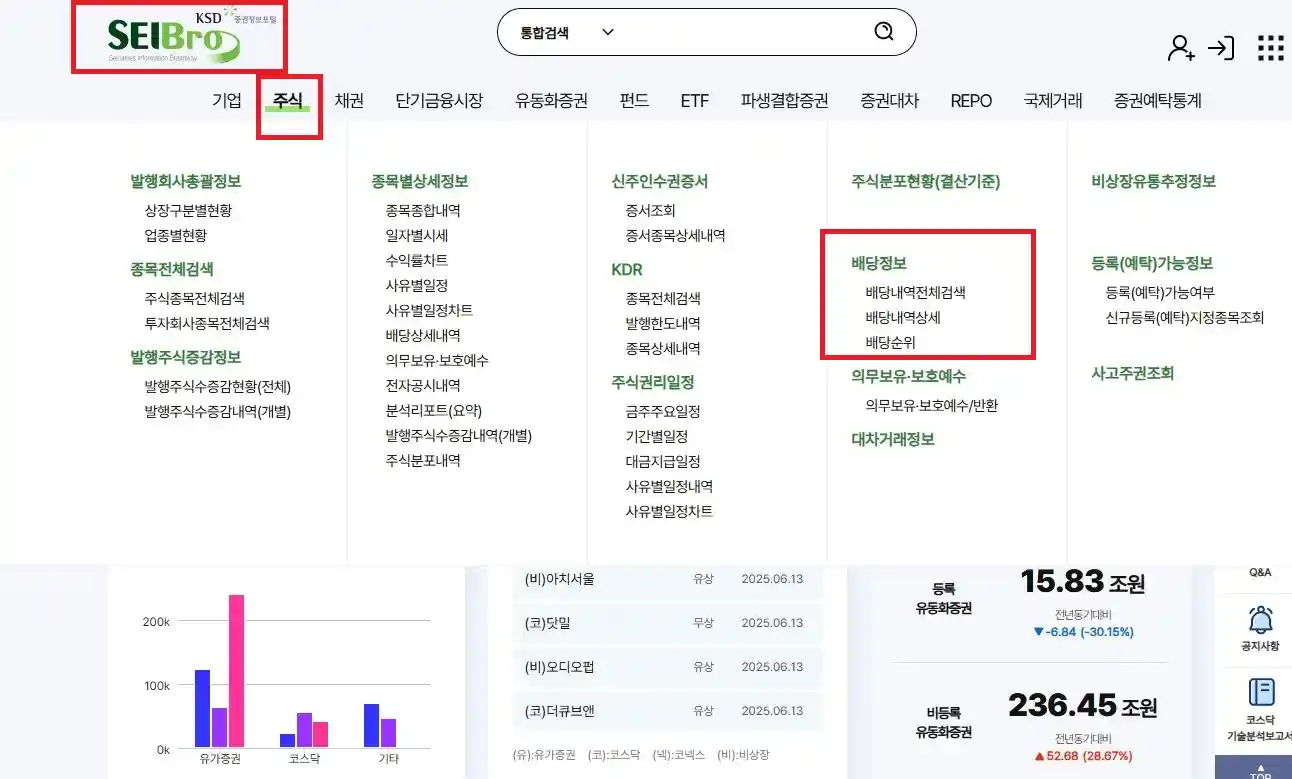Image resolution: width=1292 pixels, height=779 pixels.
Task: Open 사고주권조회
Action: tap(1133, 373)
